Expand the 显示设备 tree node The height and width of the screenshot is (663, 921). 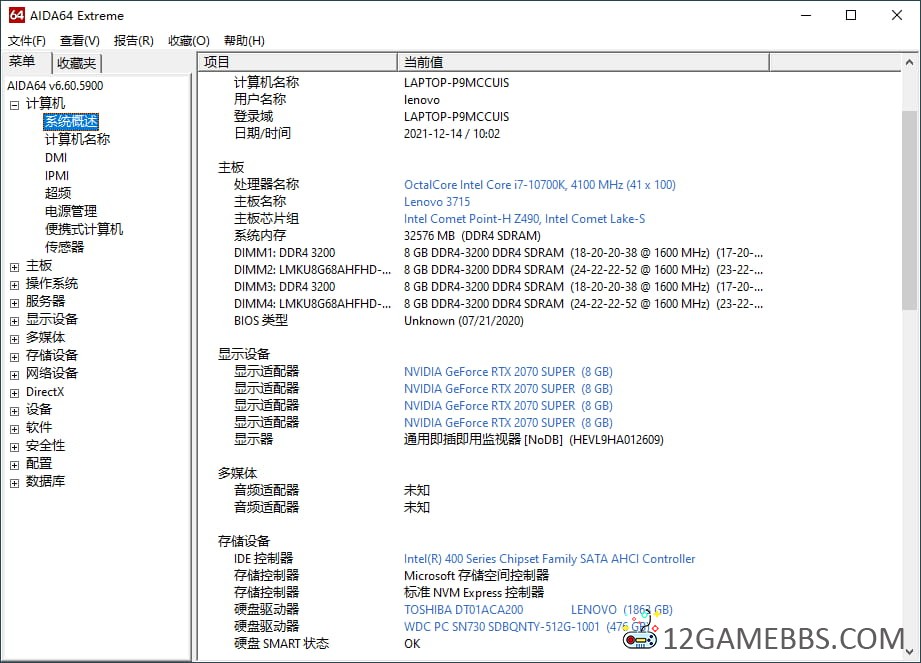pyautogui.click(x=15, y=321)
